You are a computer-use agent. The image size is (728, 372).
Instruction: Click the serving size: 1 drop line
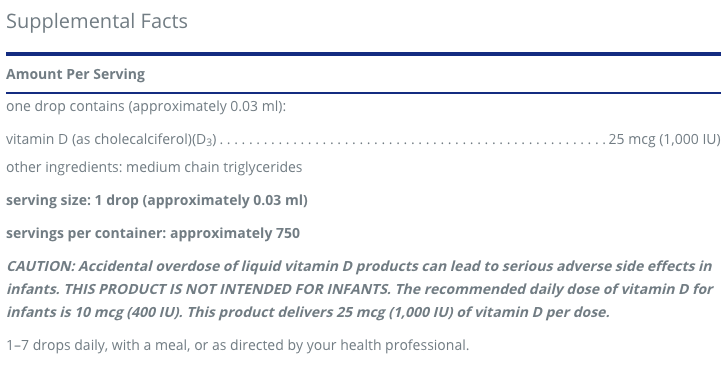157,200
